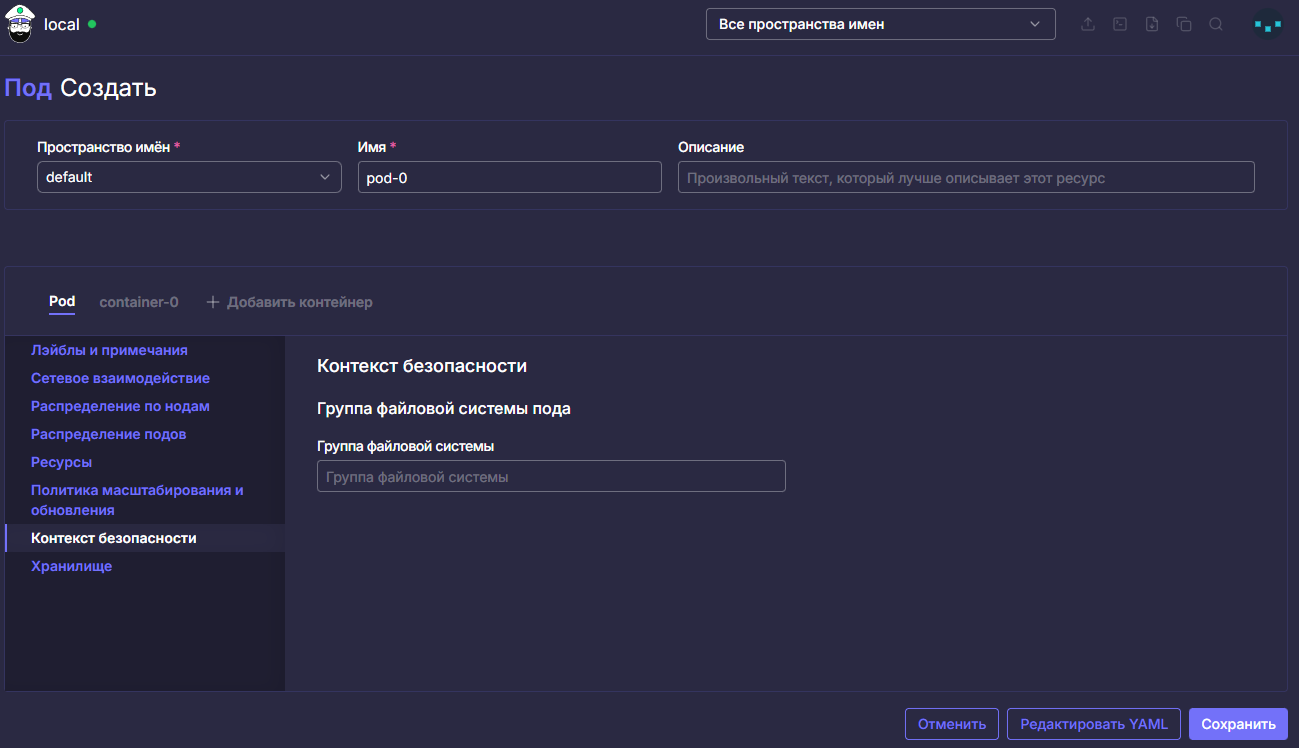Click the Контекст безопасности heading
The height and width of the screenshot is (748, 1299).
[422, 366]
